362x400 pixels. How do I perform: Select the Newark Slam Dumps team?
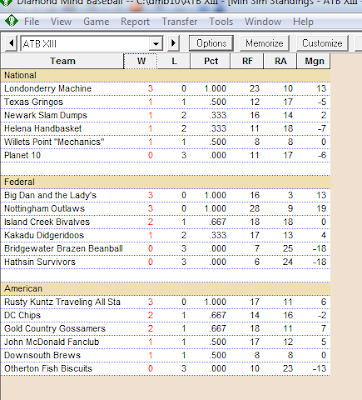coord(46,115)
